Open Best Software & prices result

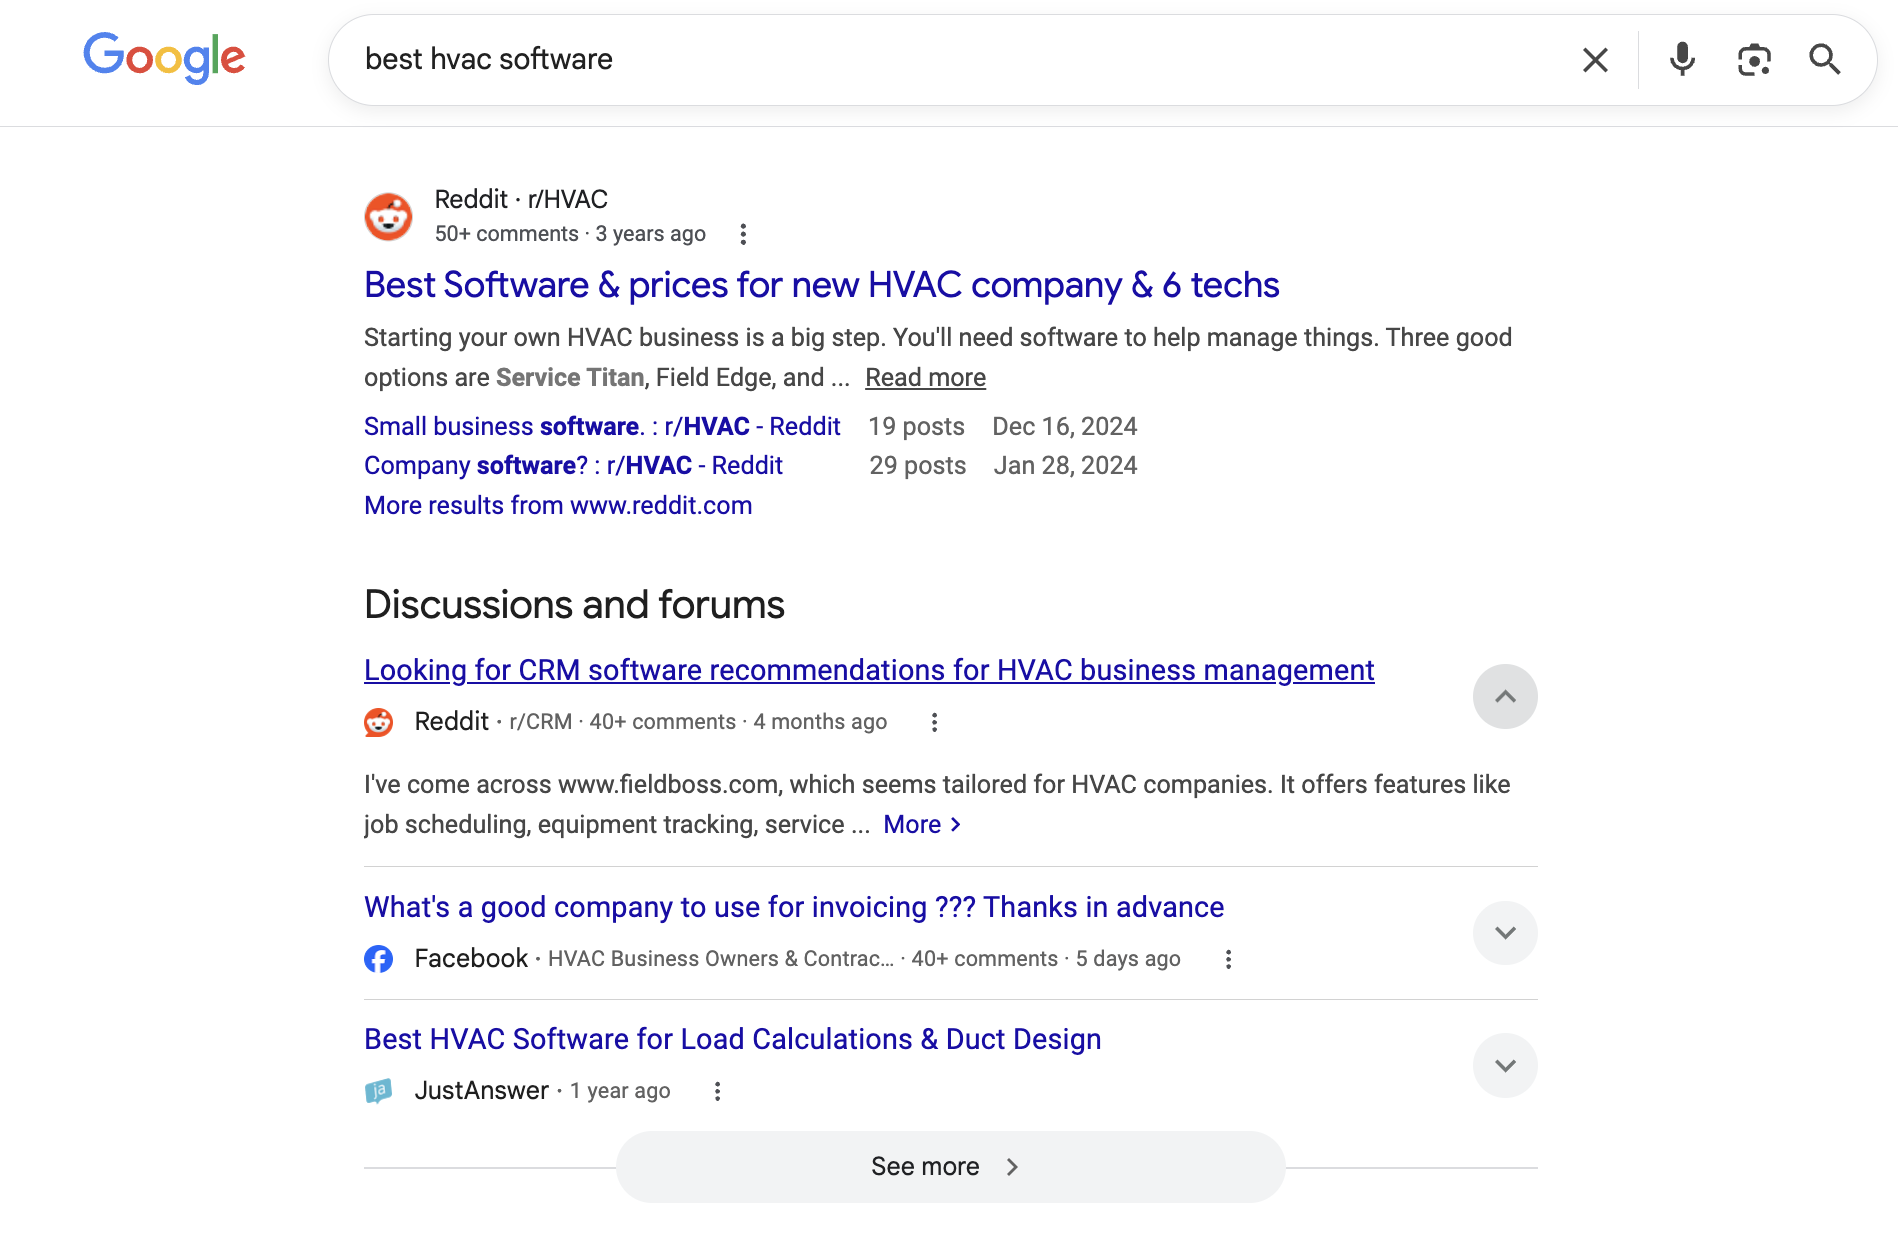click(821, 285)
